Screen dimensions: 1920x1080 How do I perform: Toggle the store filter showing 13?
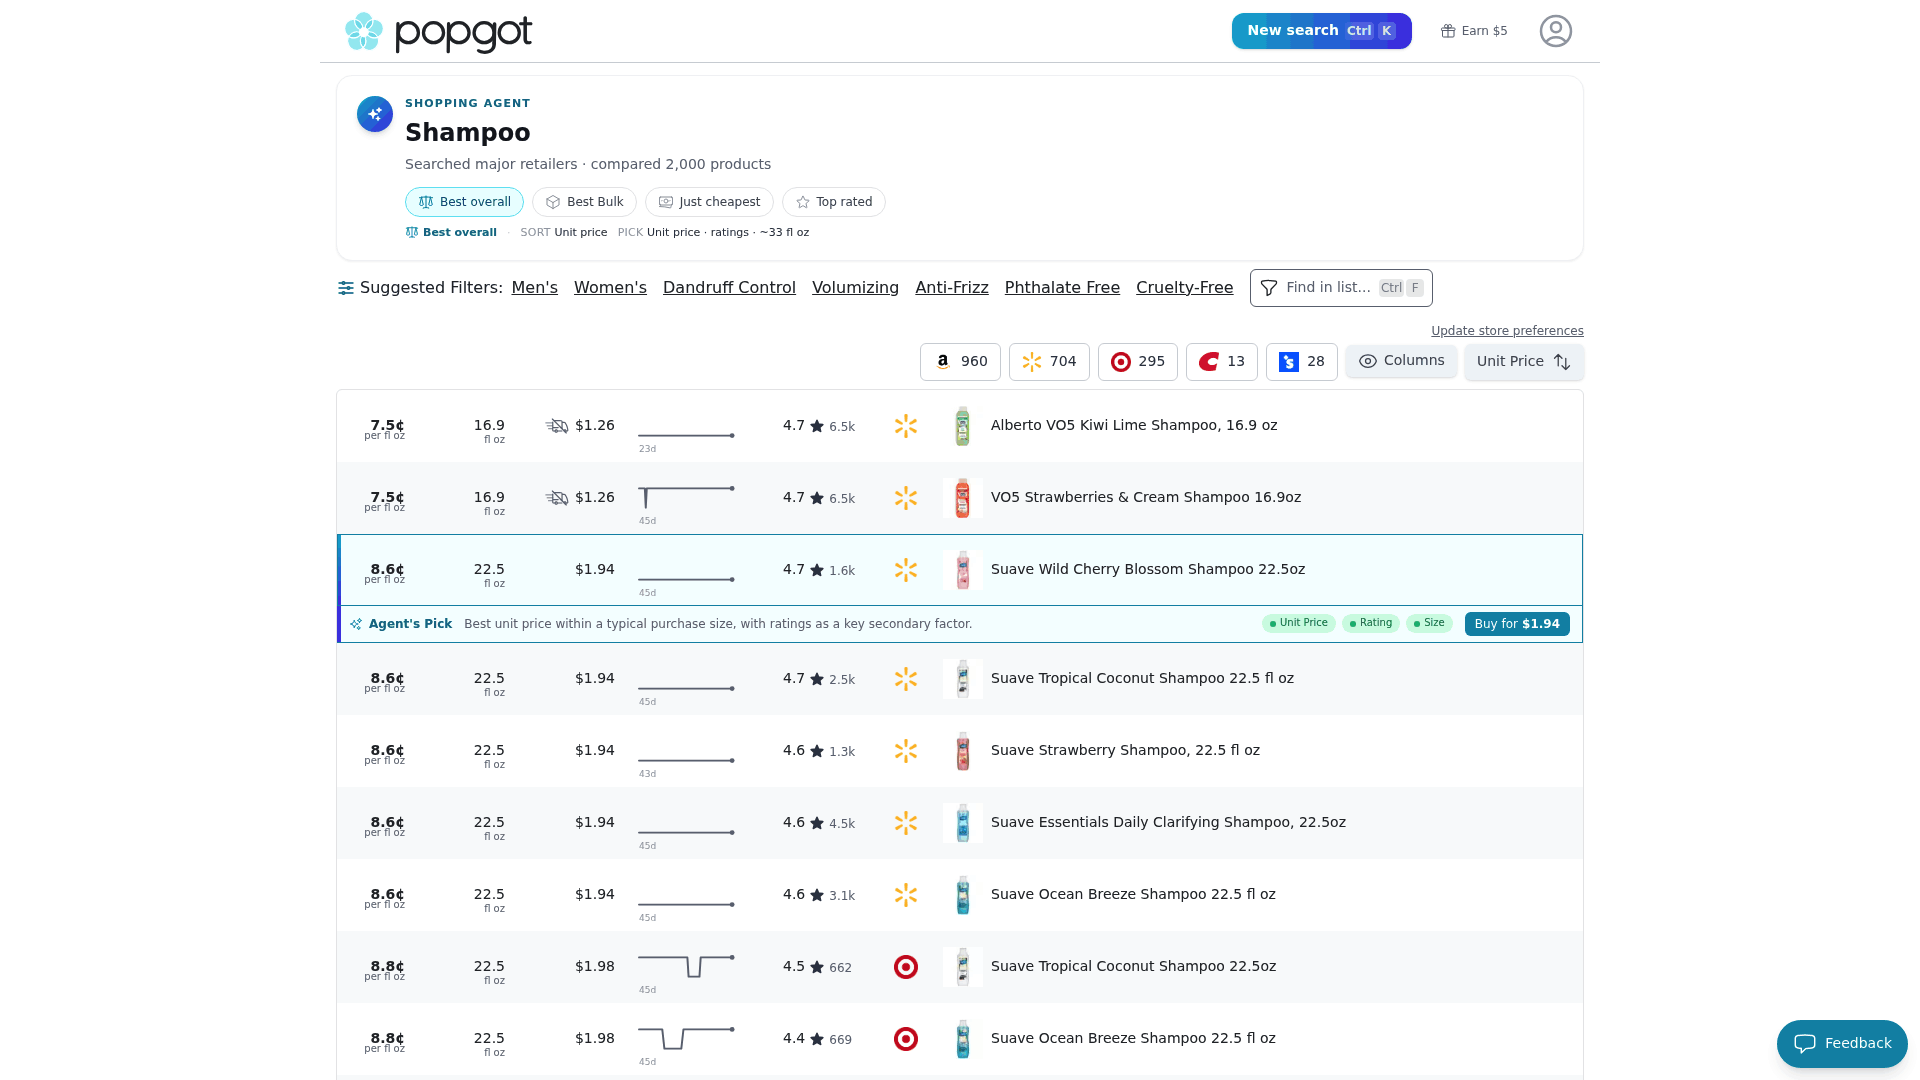(1222, 362)
